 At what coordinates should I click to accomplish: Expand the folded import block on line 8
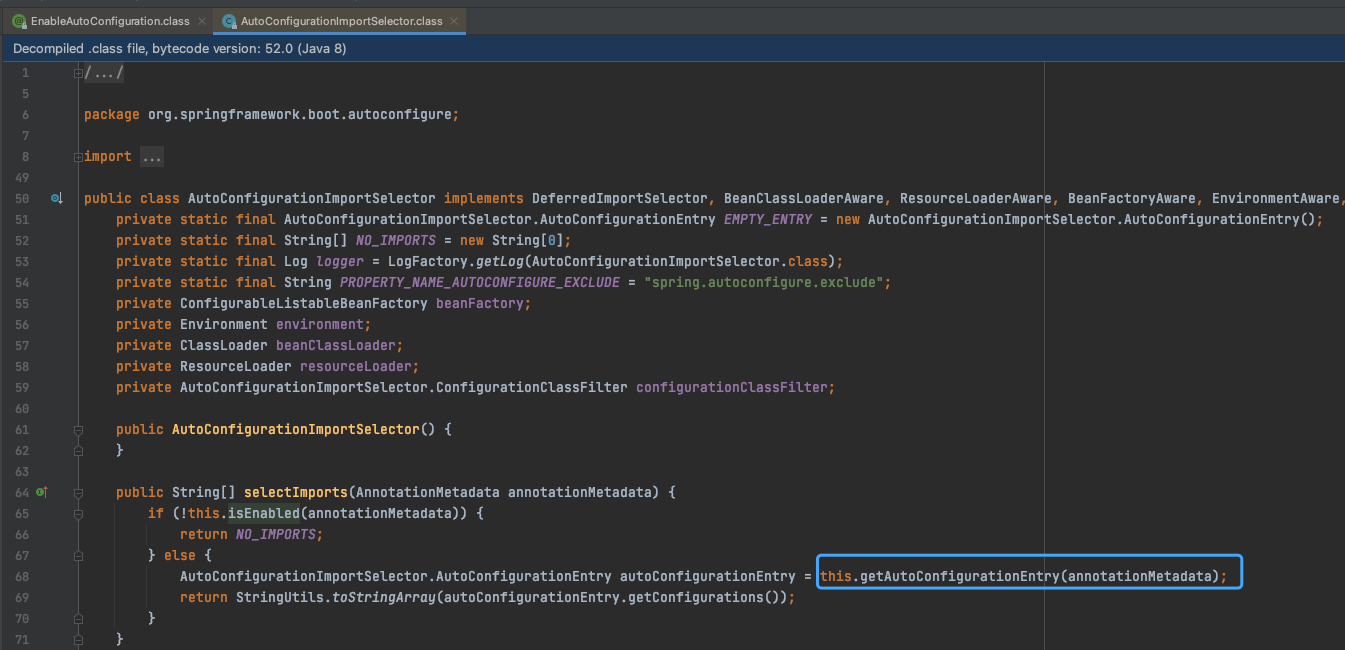78,157
